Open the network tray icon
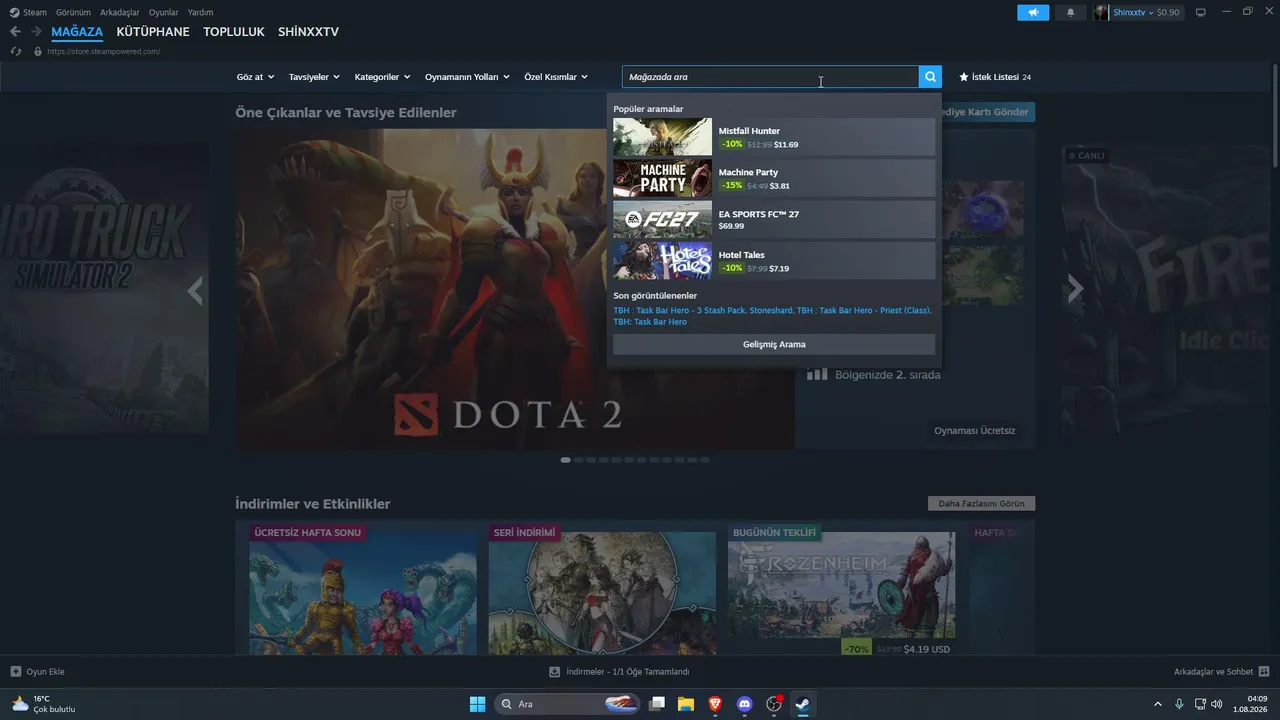Screen dimensions: 1280x720 click(x=1199, y=704)
